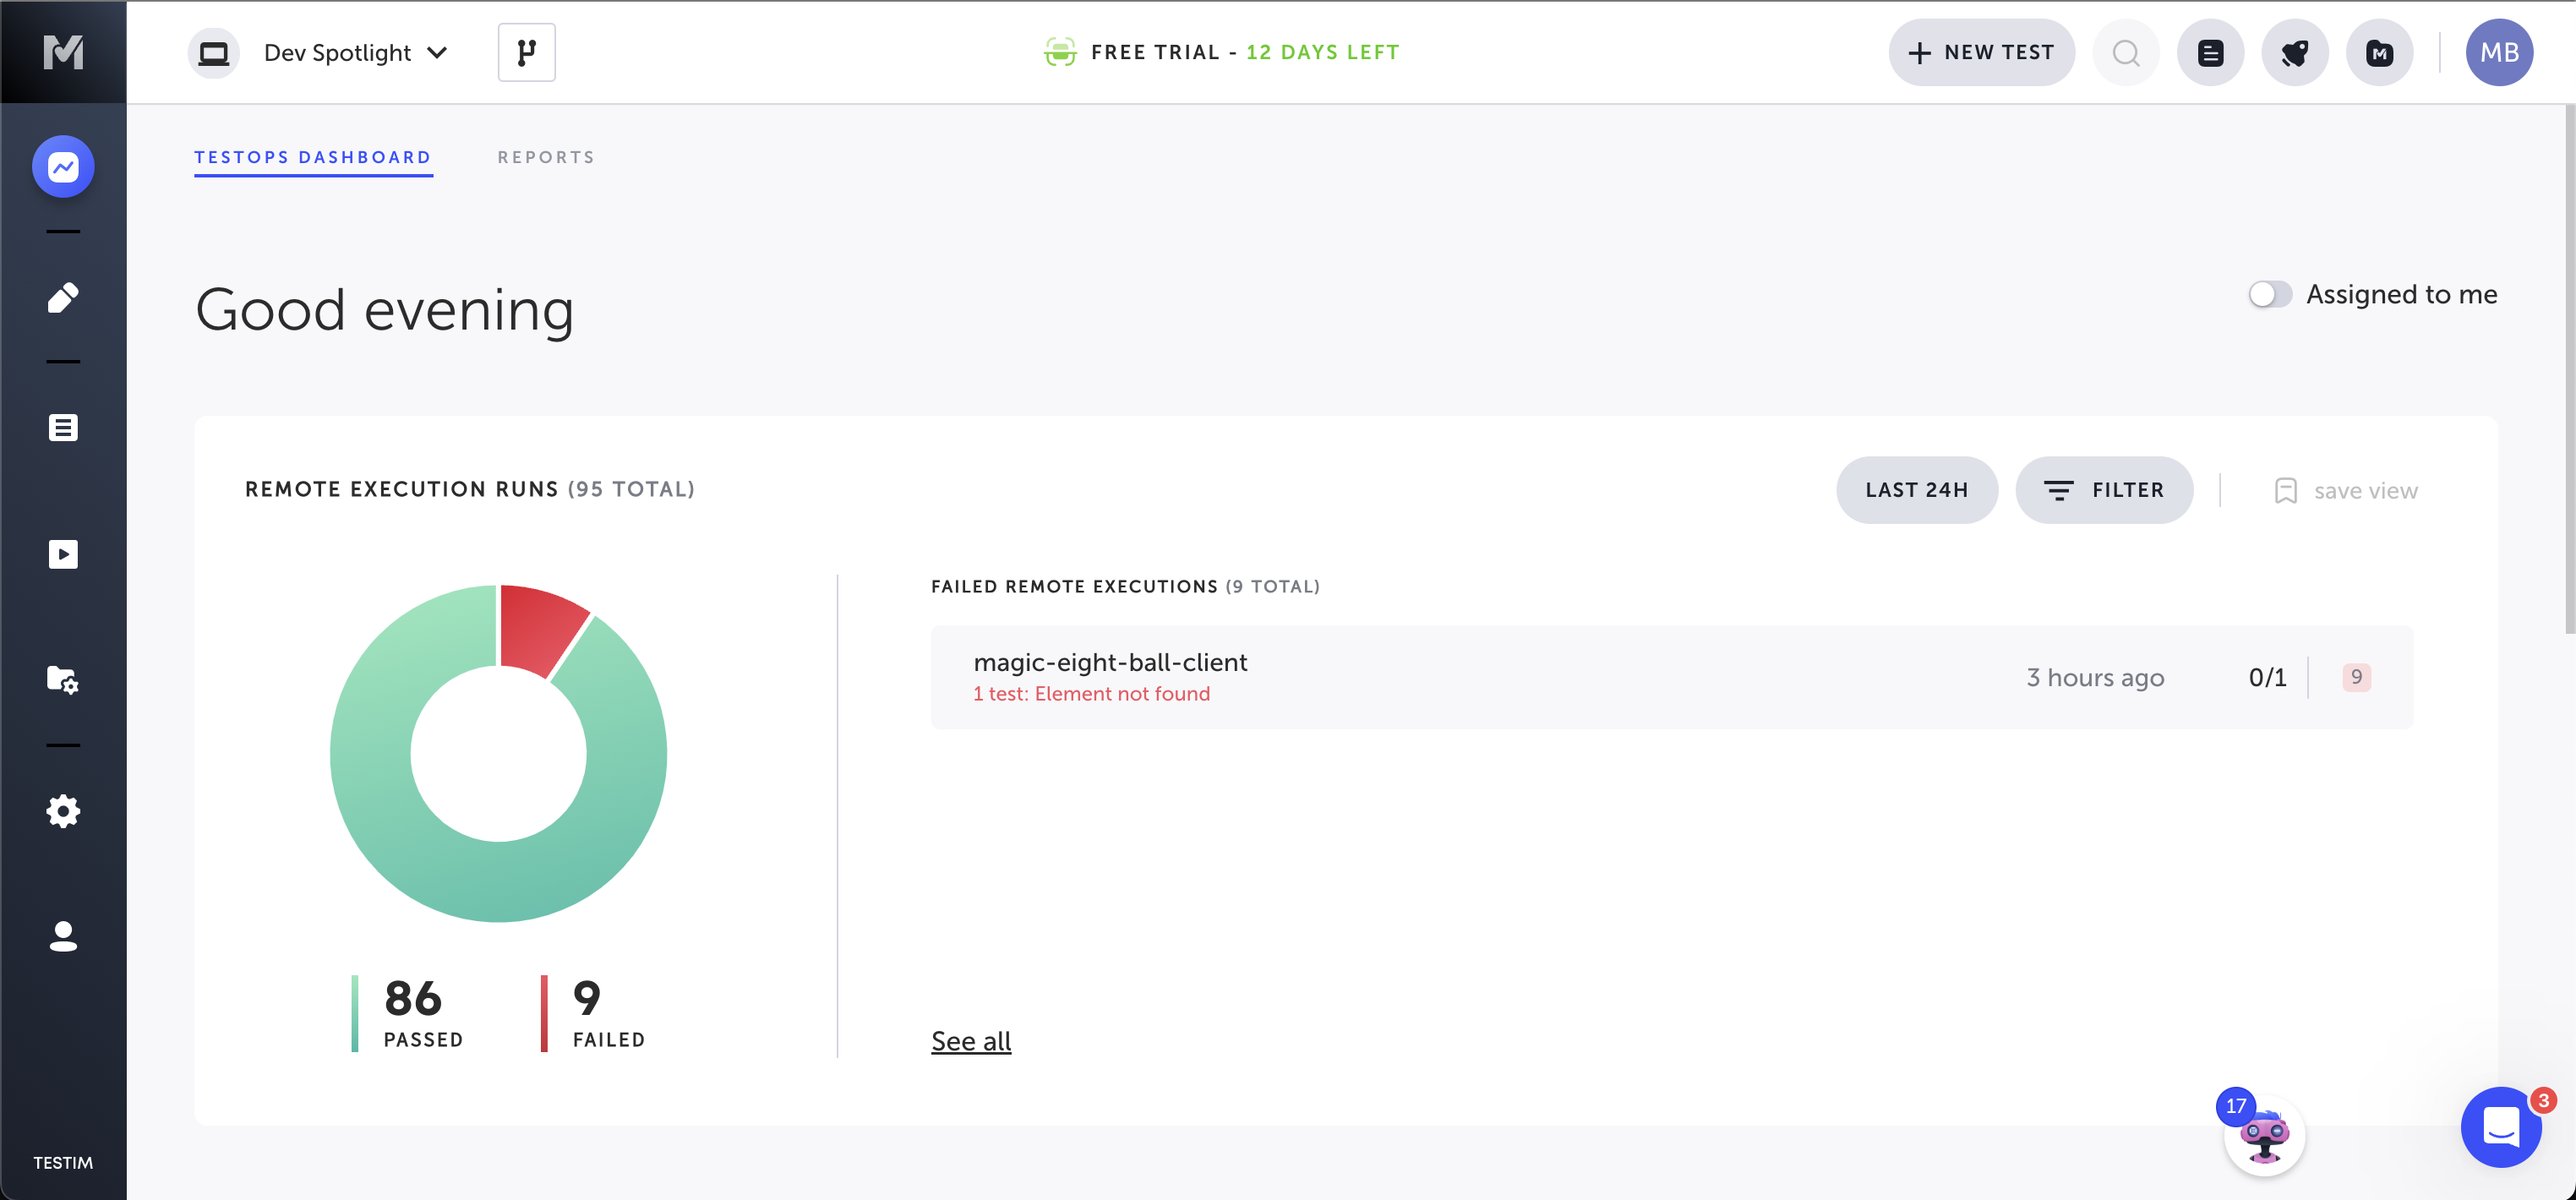Open the settings gear sidebar icon

tap(63, 811)
